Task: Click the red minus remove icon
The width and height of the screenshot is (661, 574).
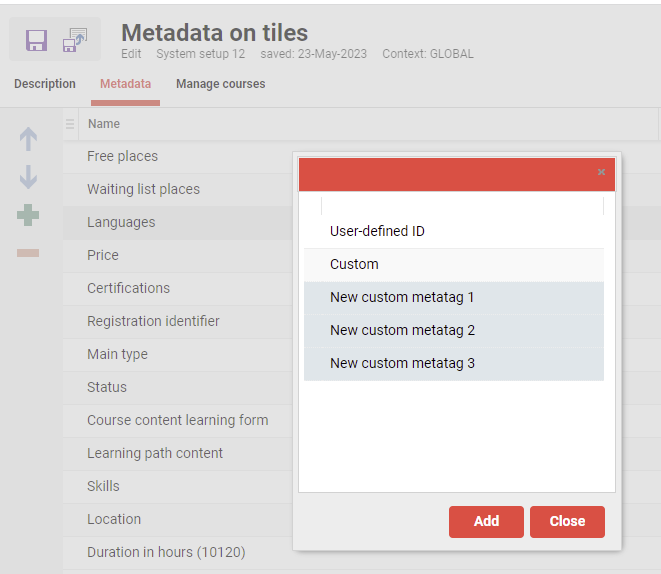Action: 28,253
